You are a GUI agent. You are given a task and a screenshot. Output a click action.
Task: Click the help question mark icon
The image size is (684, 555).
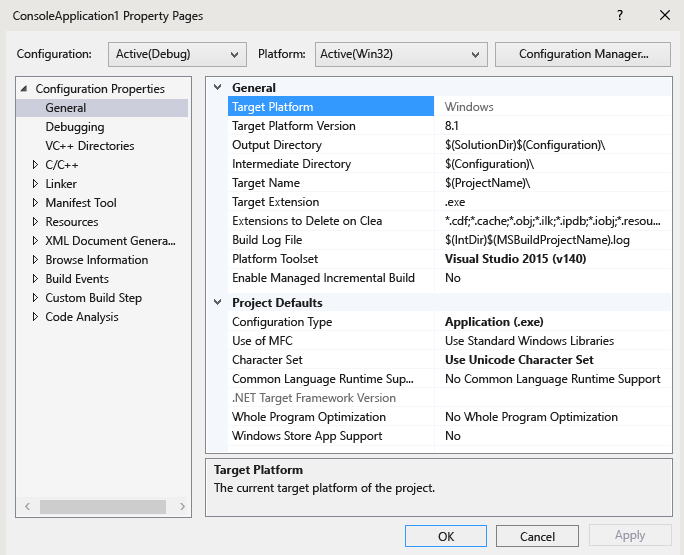click(x=620, y=15)
